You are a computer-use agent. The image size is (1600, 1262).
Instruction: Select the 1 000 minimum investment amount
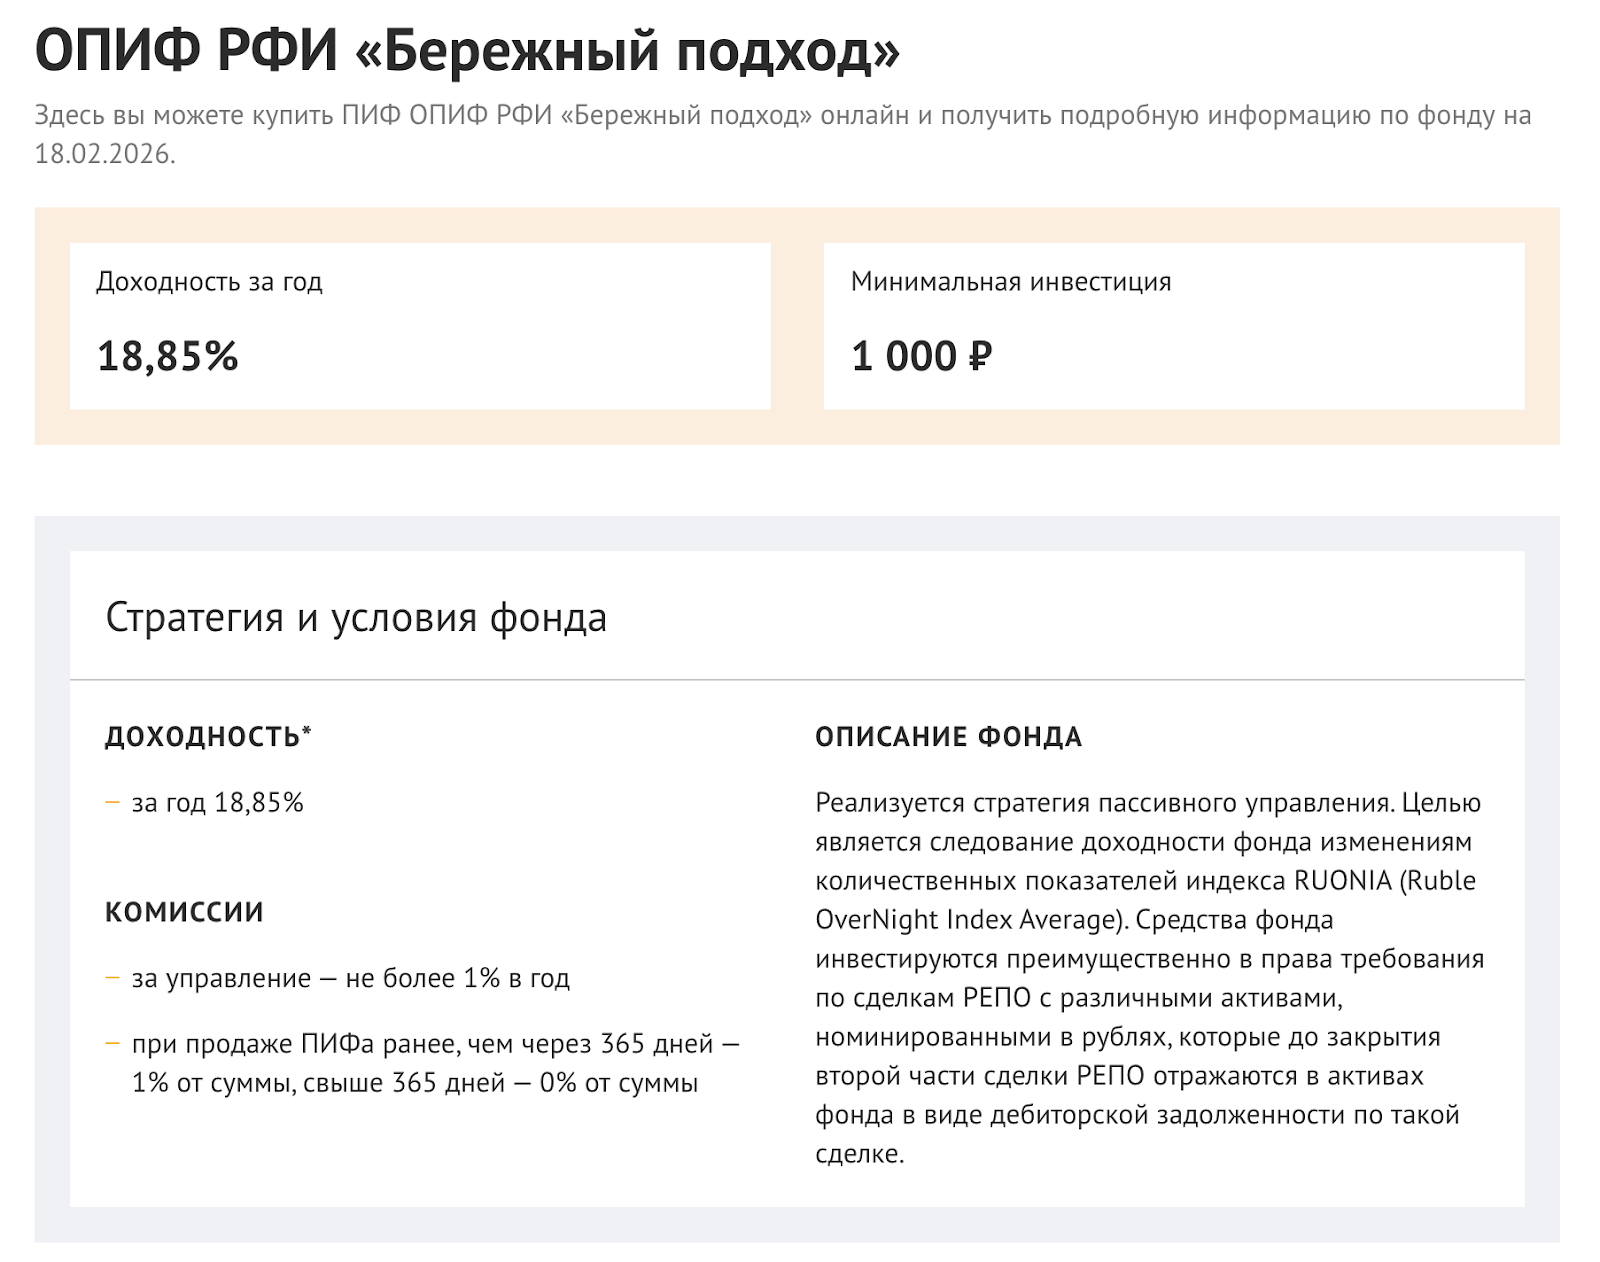point(904,356)
